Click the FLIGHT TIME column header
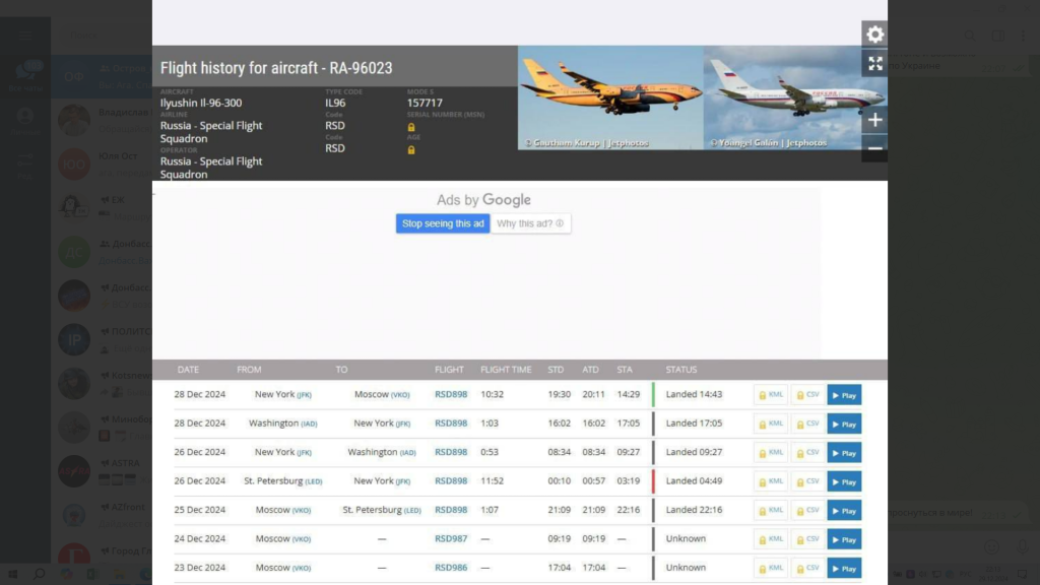This screenshot has width=1040, height=585. pos(506,369)
